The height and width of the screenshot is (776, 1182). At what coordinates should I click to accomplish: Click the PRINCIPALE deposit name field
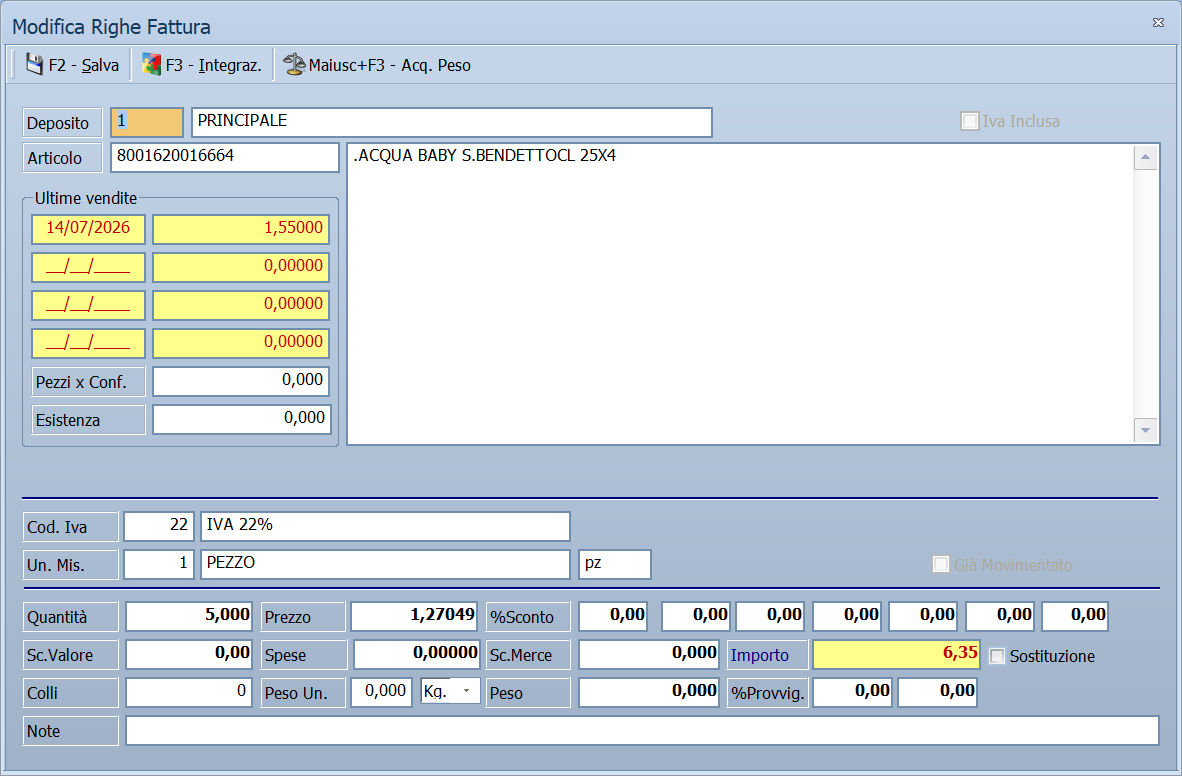452,122
